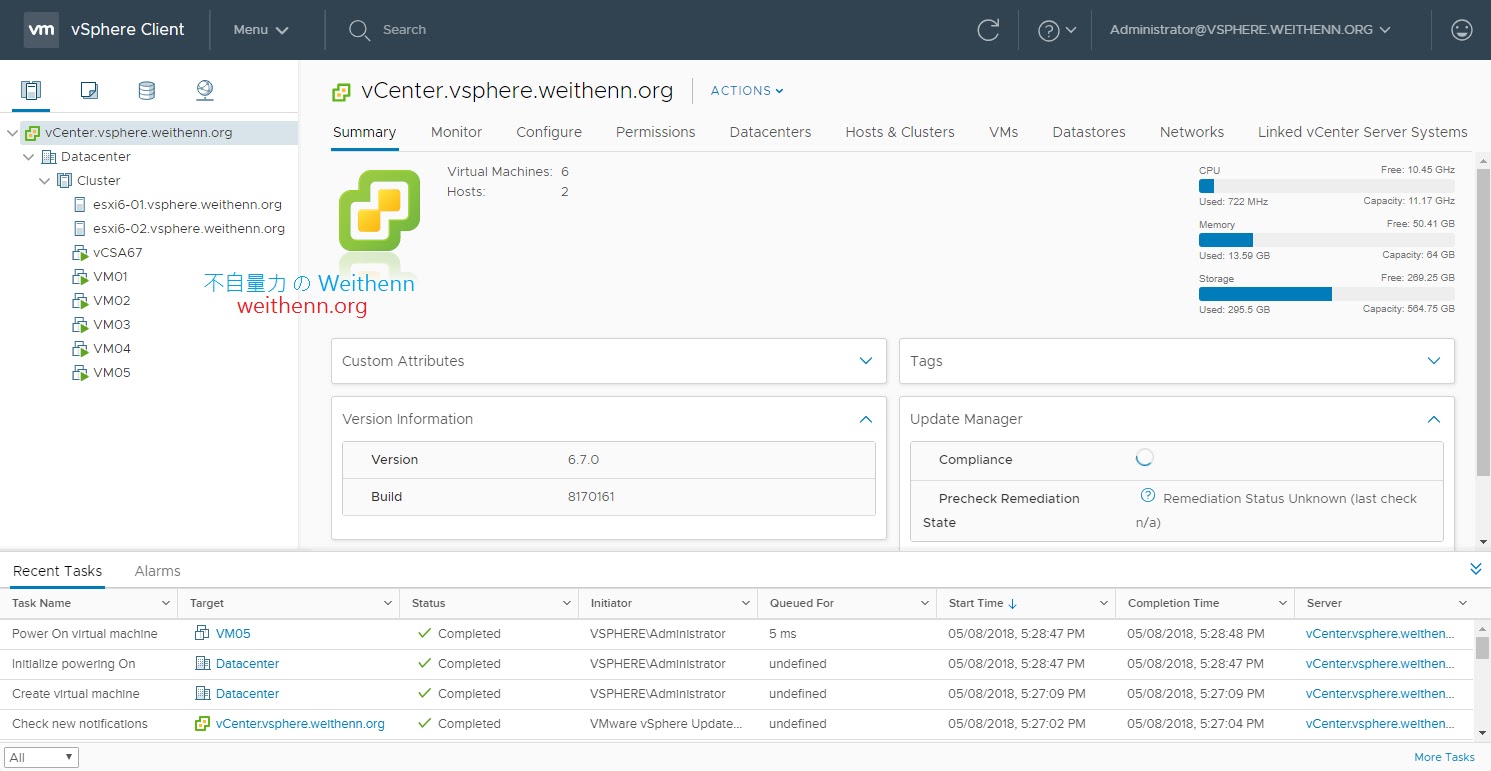Image resolution: width=1491 pixels, height=771 pixels.
Task: Open the Menu dropdown
Action: [x=258, y=30]
